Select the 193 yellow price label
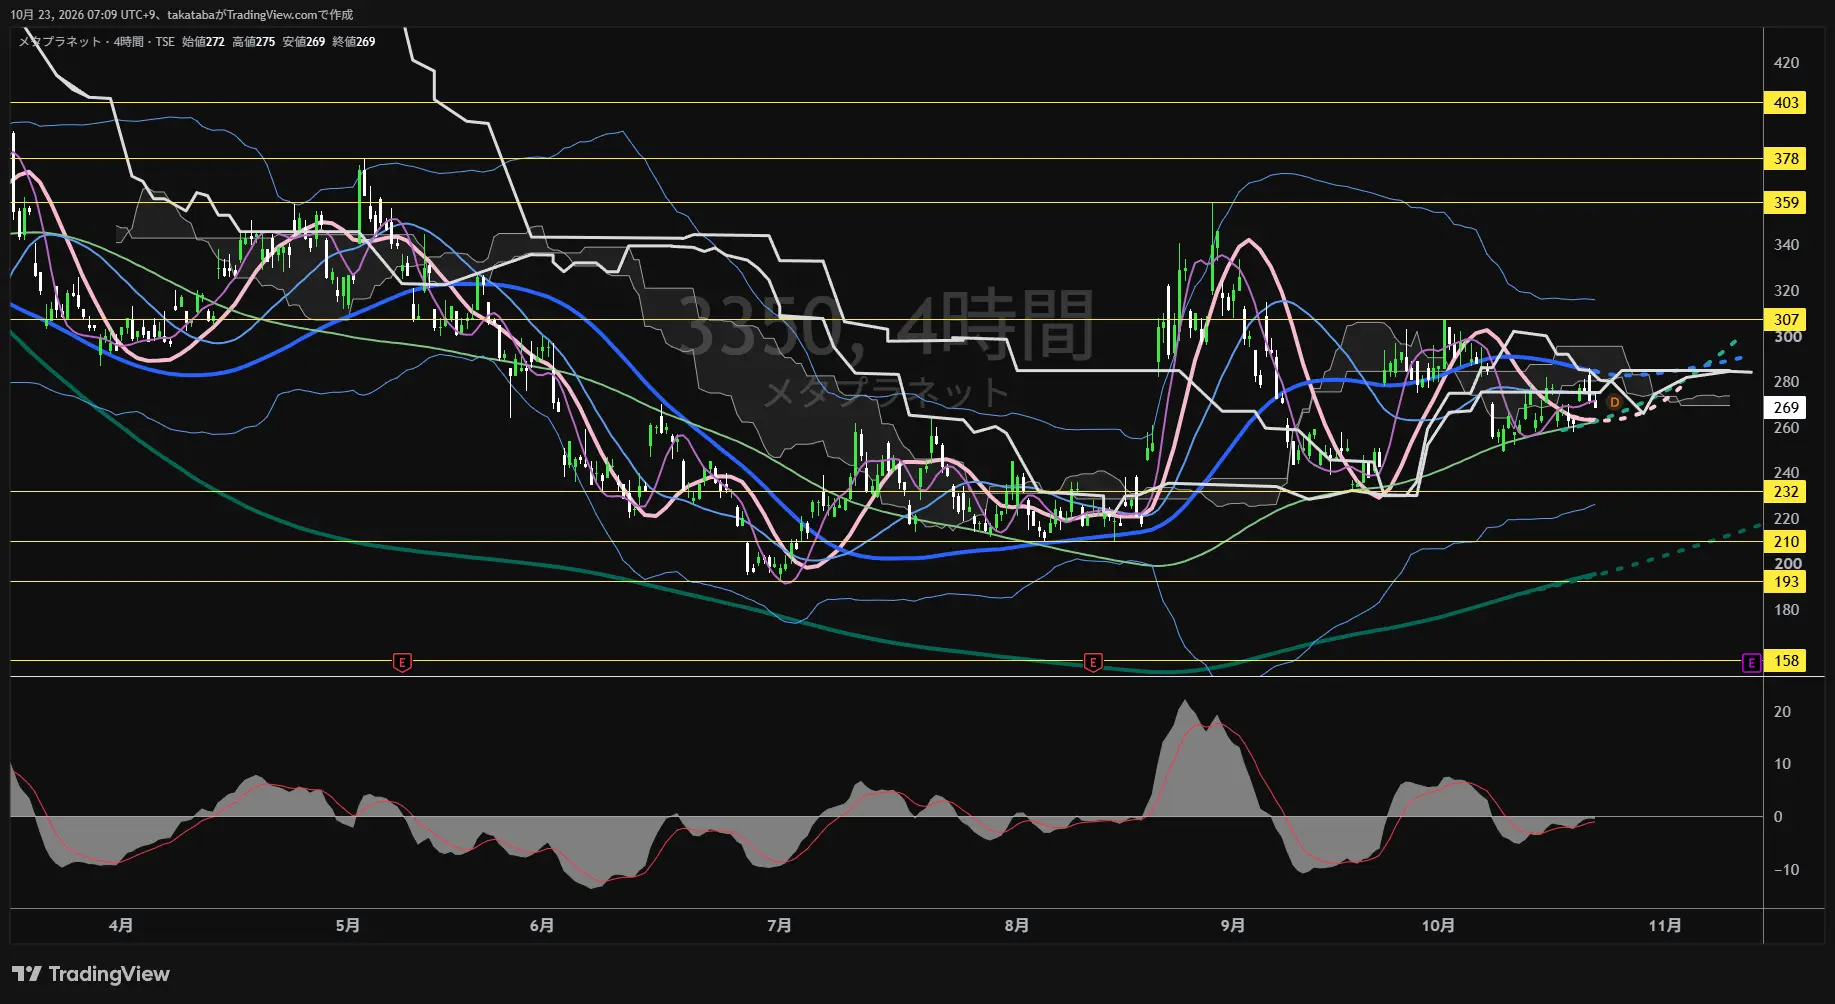1835x1004 pixels. pyautogui.click(x=1786, y=582)
